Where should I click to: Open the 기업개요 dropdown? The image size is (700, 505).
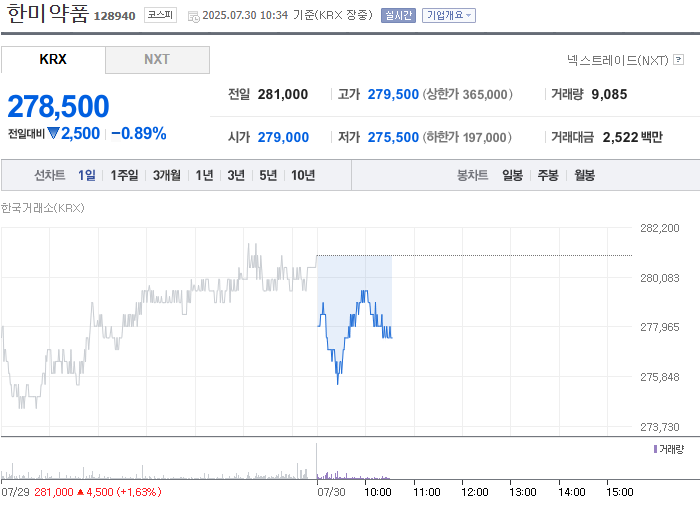(449, 16)
